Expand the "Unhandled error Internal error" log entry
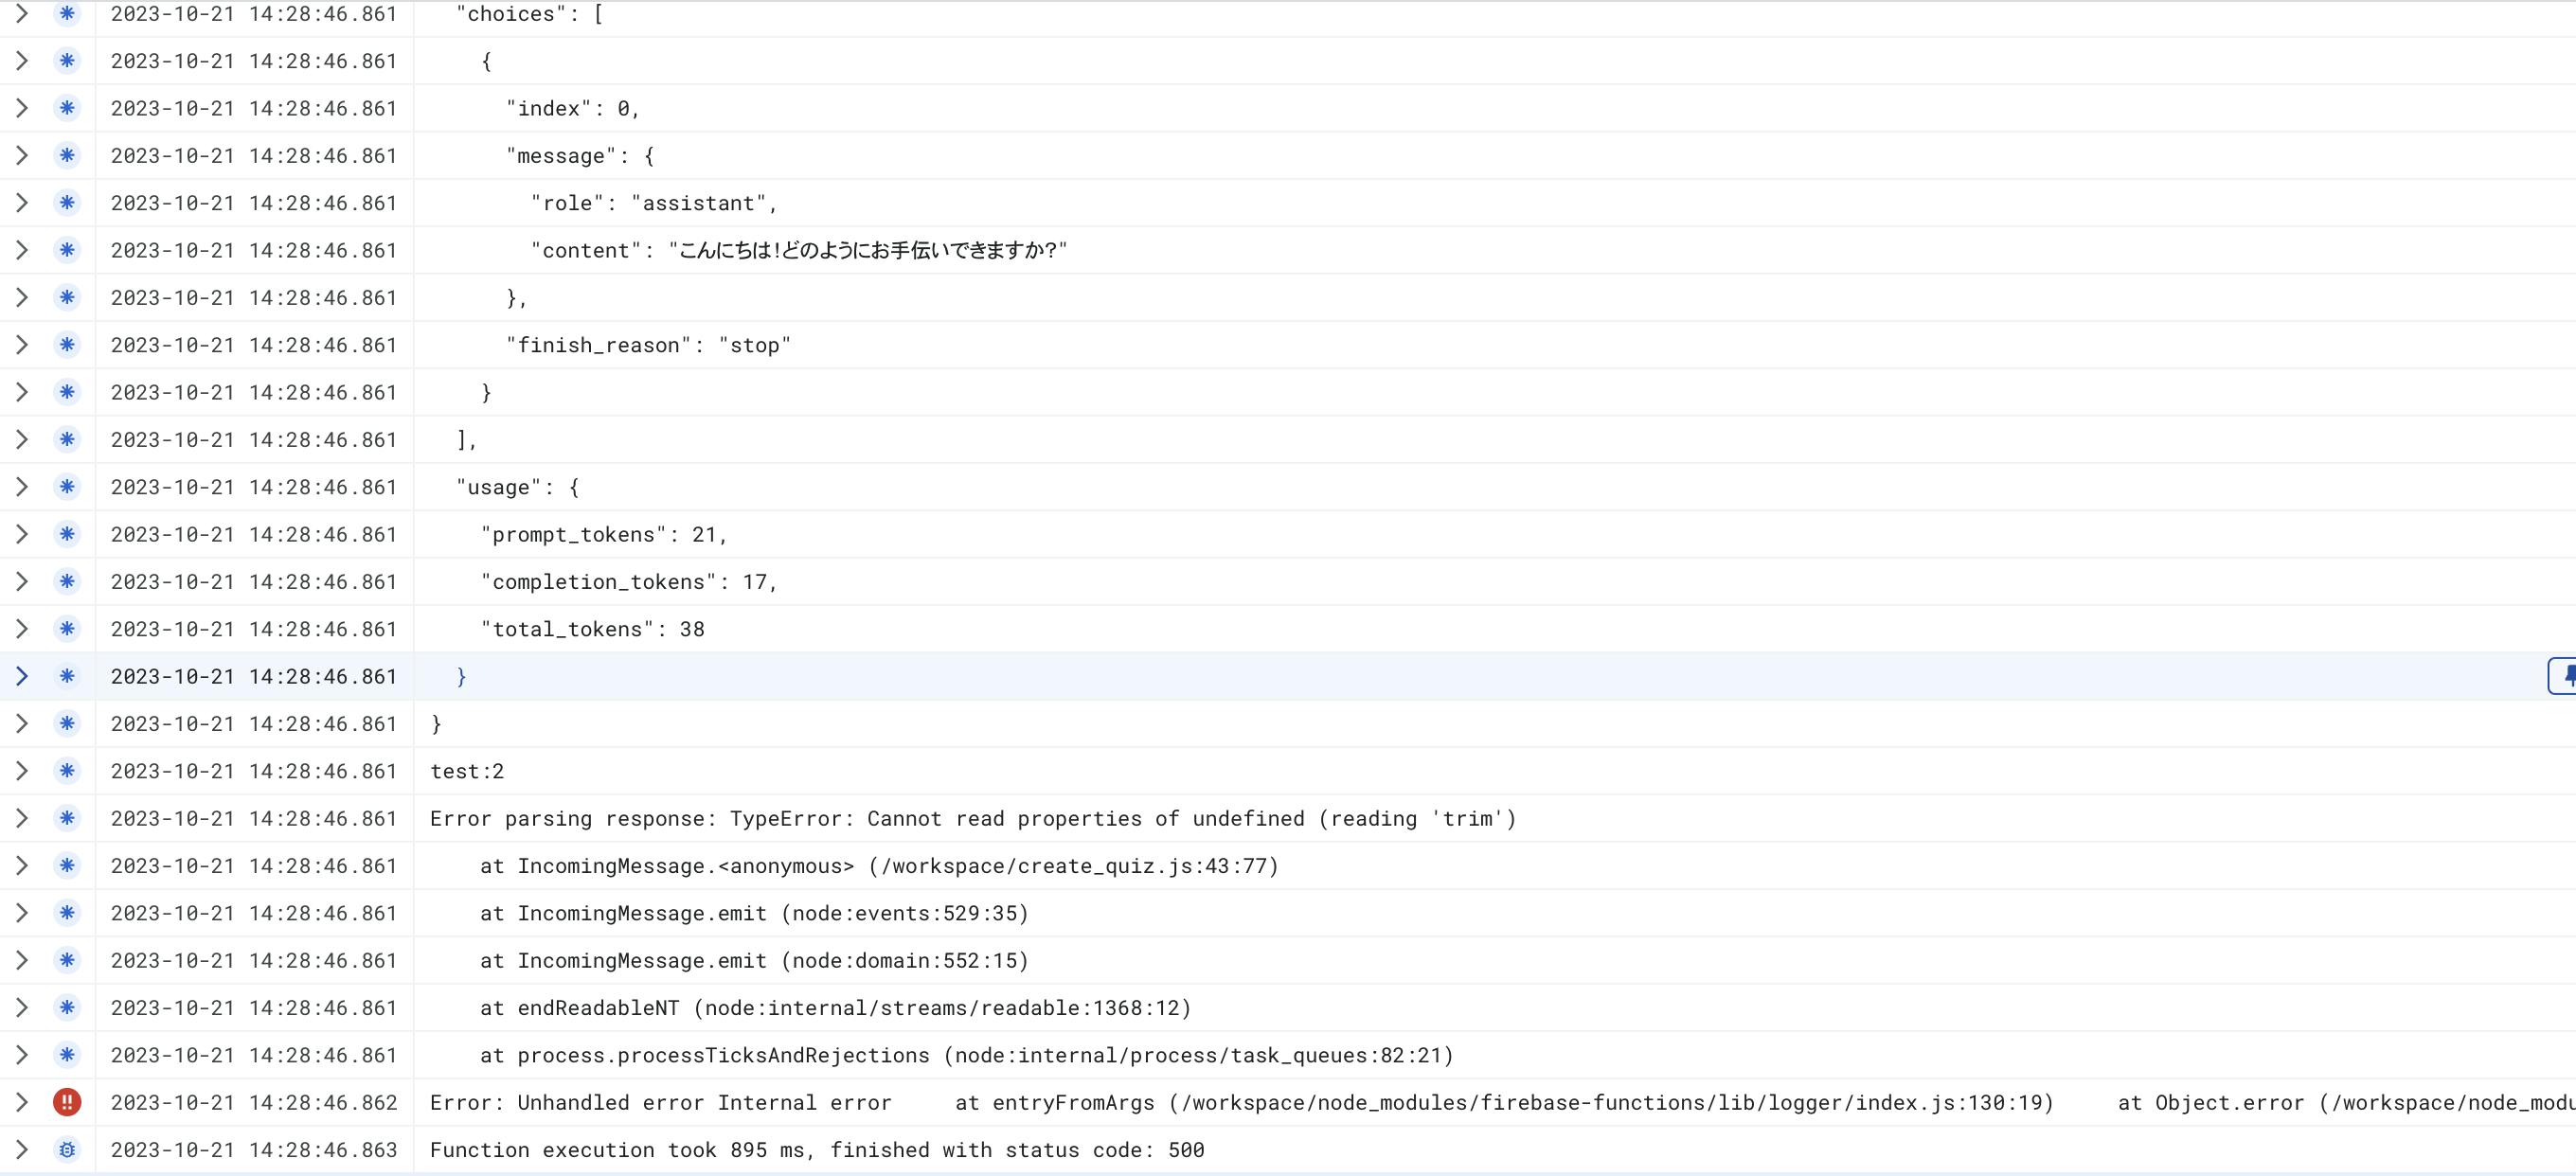Screen dimensions: 2576x1176 coord(21,1102)
